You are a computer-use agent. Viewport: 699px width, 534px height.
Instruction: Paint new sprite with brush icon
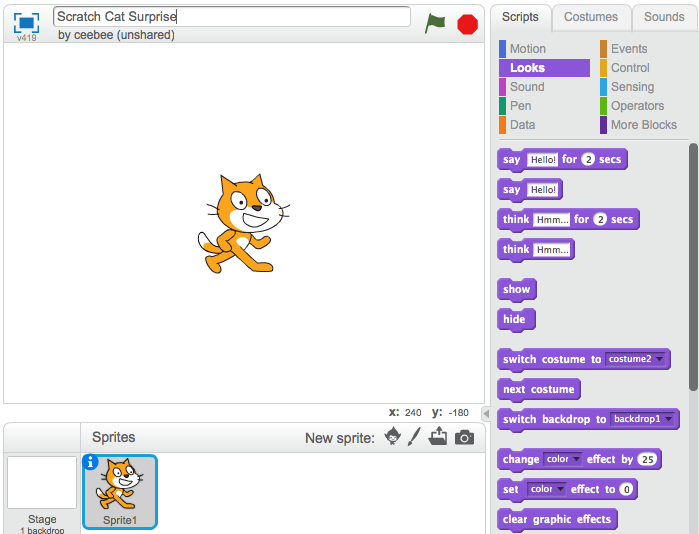point(414,436)
